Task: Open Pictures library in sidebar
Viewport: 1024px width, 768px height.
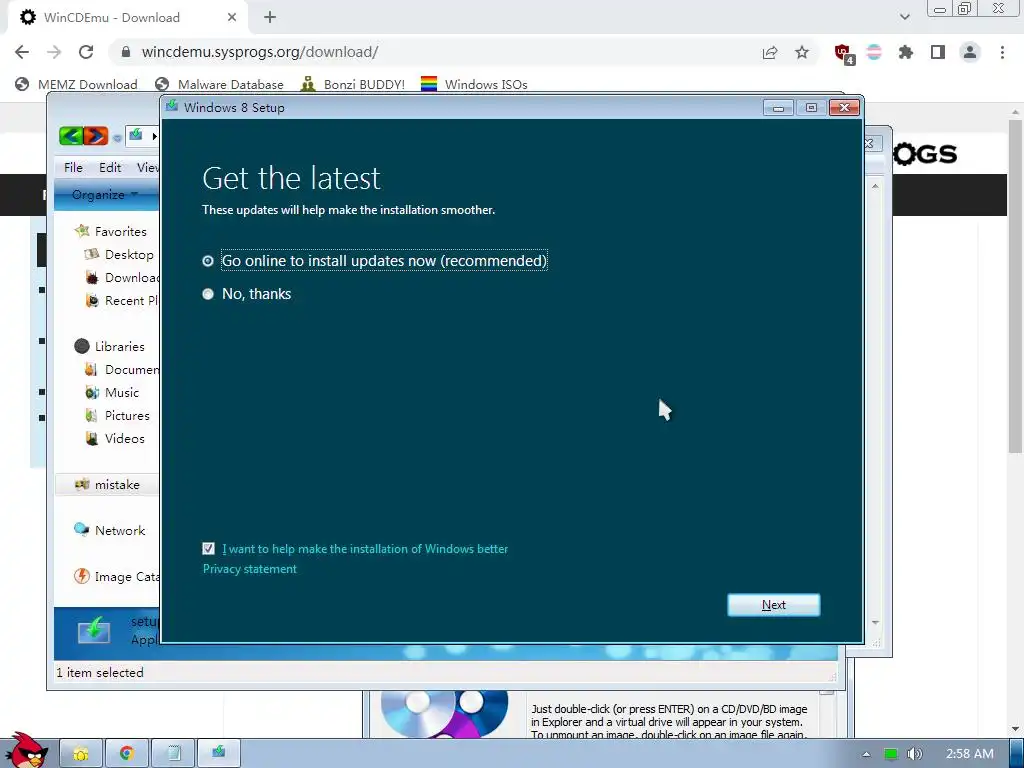Action: click(x=118, y=415)
